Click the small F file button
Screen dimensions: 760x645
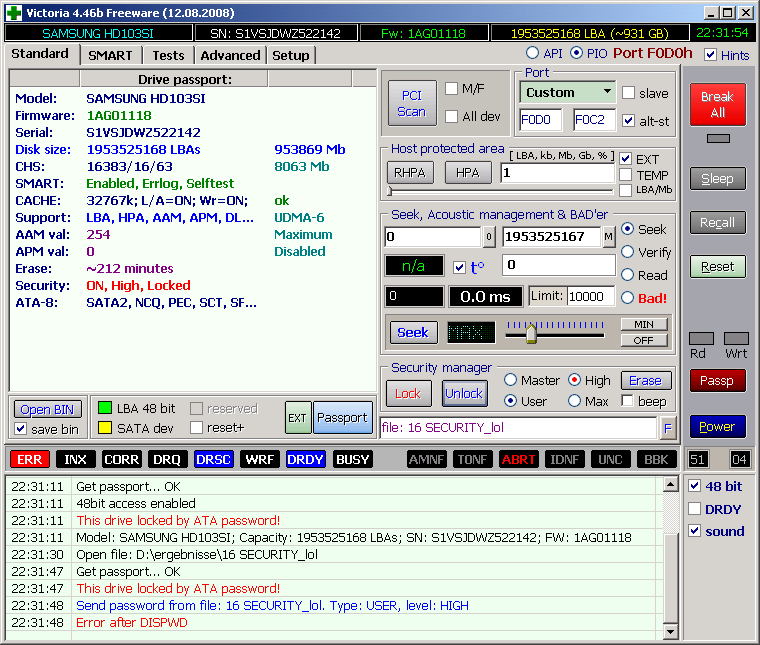(668, 428)
